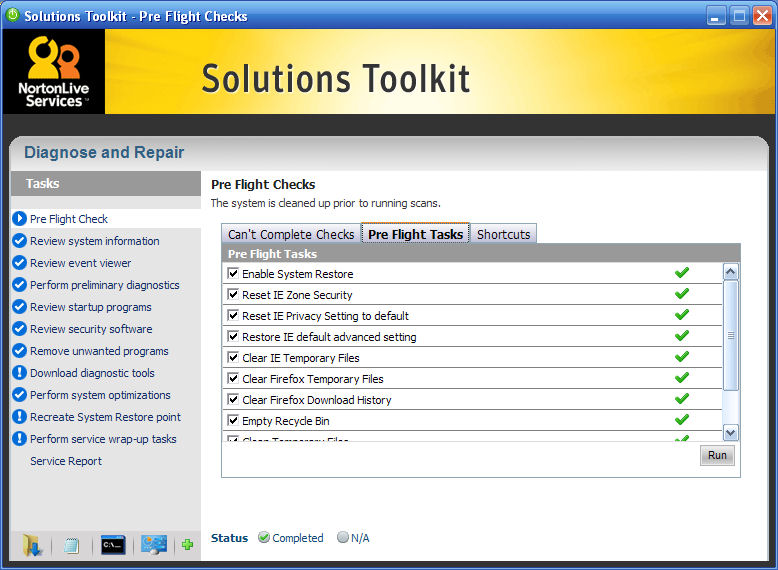778x570 pixels.
Task: Uncheck Clear Firefox Temporary Files checkbox
Action: click(x=233, y=378)
